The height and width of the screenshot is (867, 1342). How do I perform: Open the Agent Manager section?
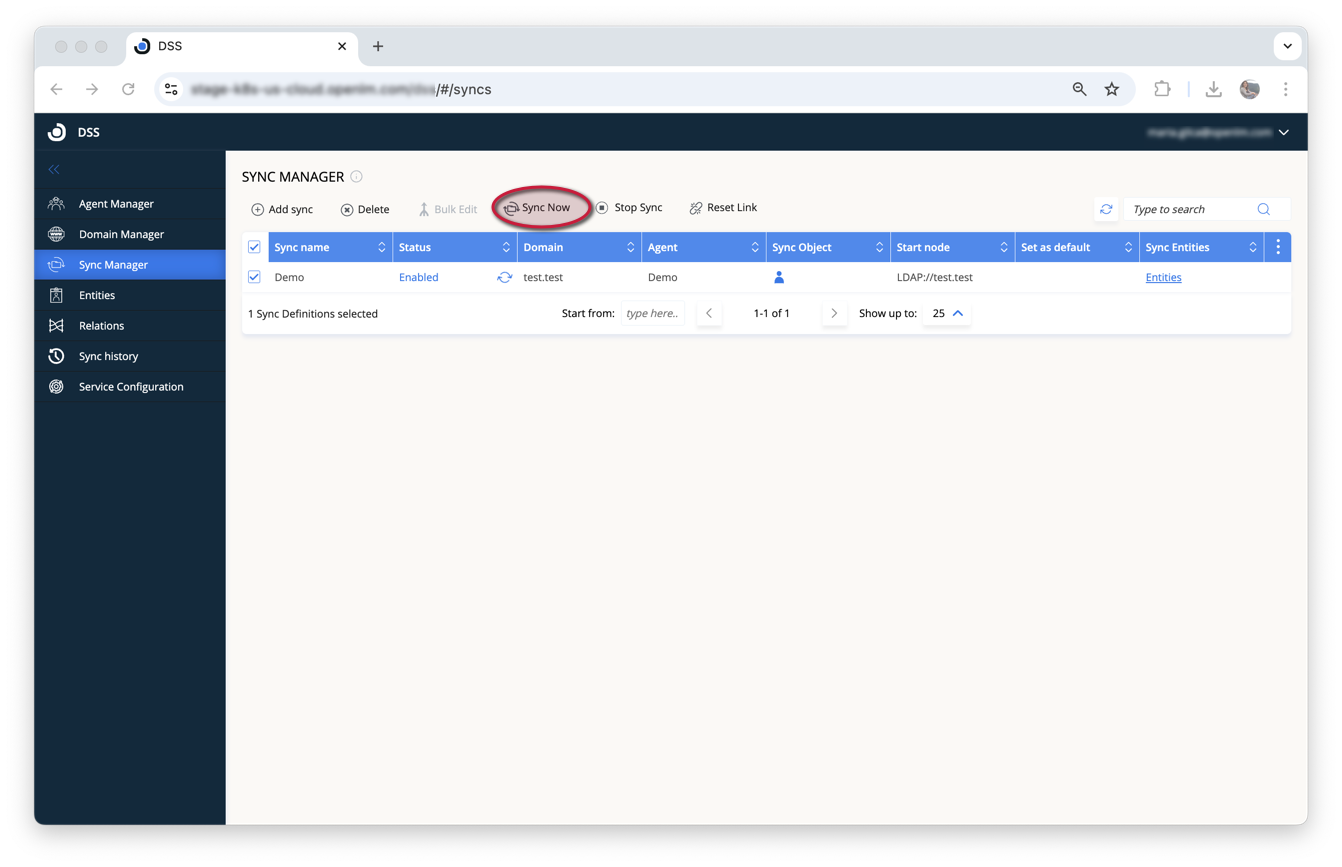tap(115, 203)
